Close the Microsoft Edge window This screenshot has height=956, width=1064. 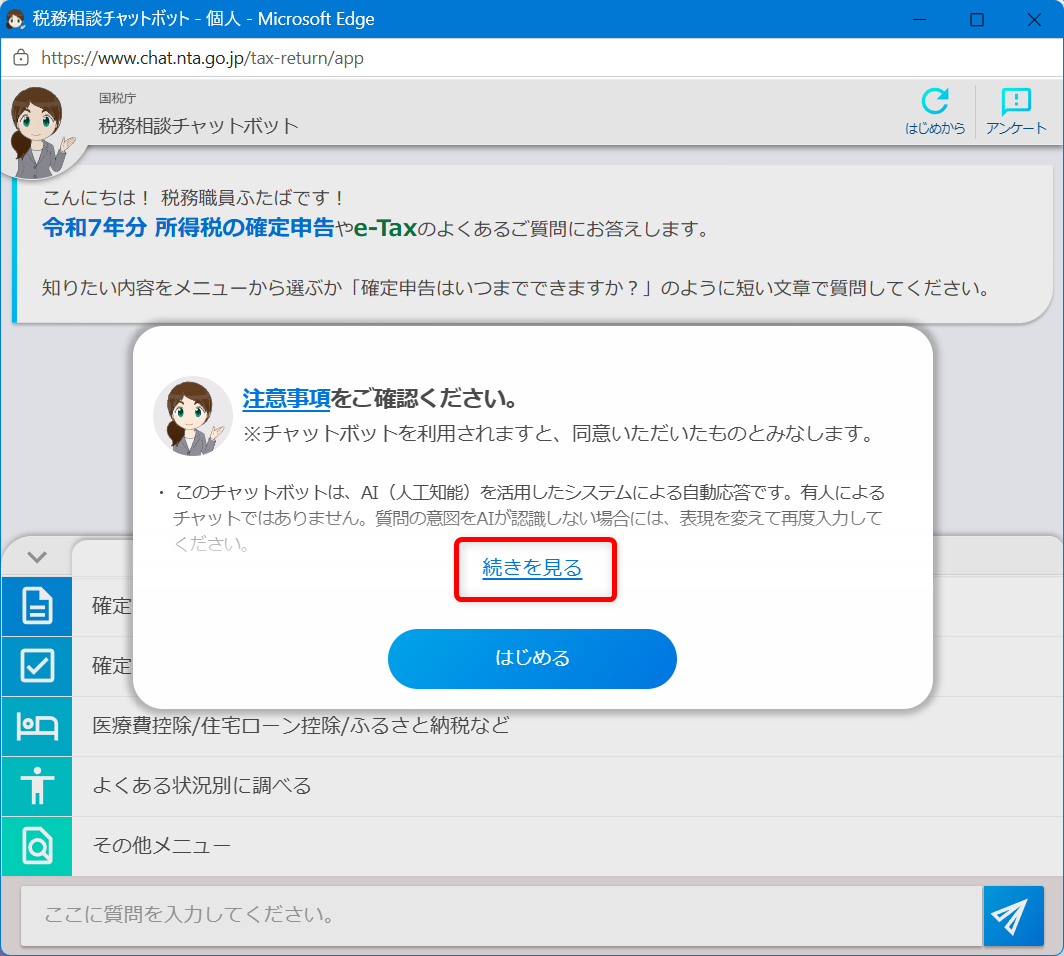[x=1034, y=20]
